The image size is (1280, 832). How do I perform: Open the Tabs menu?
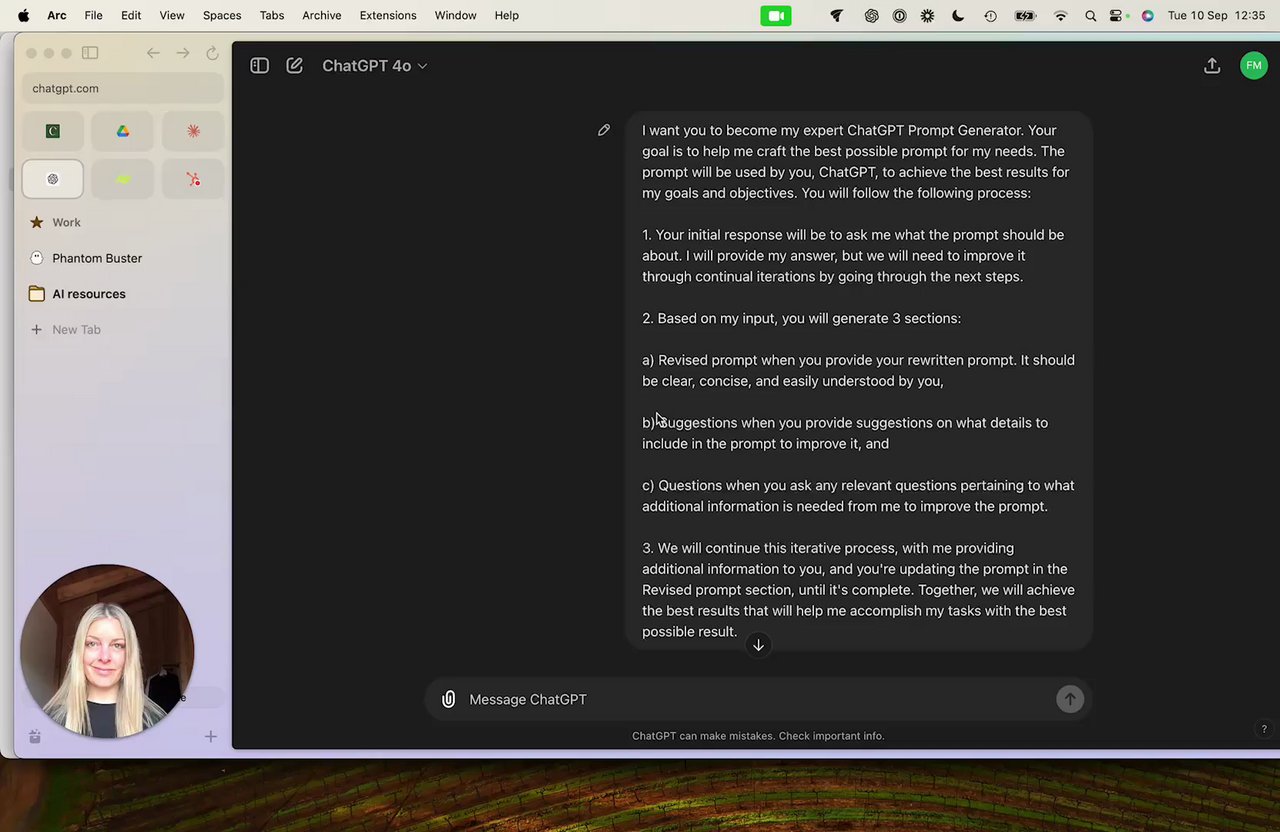coord(272,15)
